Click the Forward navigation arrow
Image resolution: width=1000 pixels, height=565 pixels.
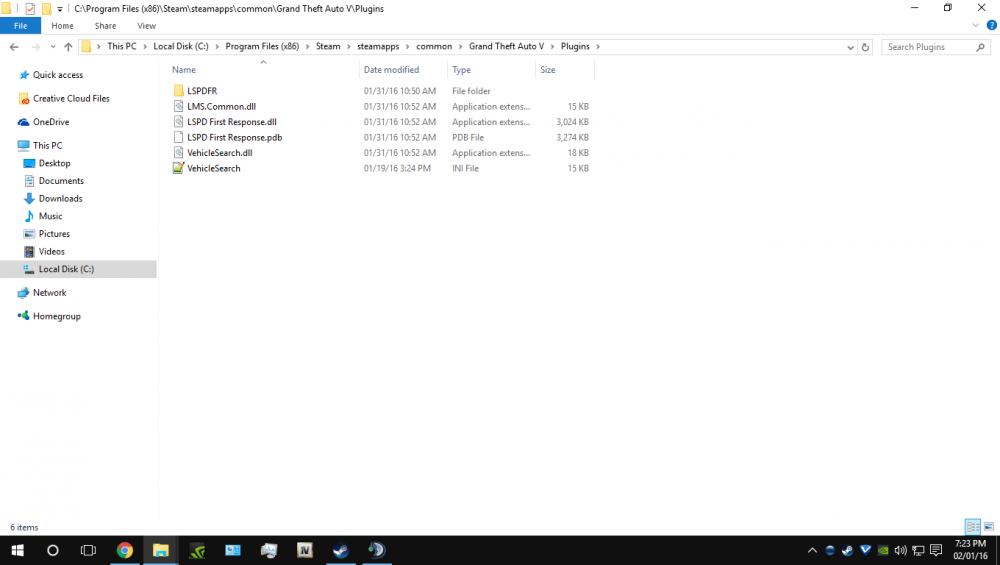tap(36, 47)
